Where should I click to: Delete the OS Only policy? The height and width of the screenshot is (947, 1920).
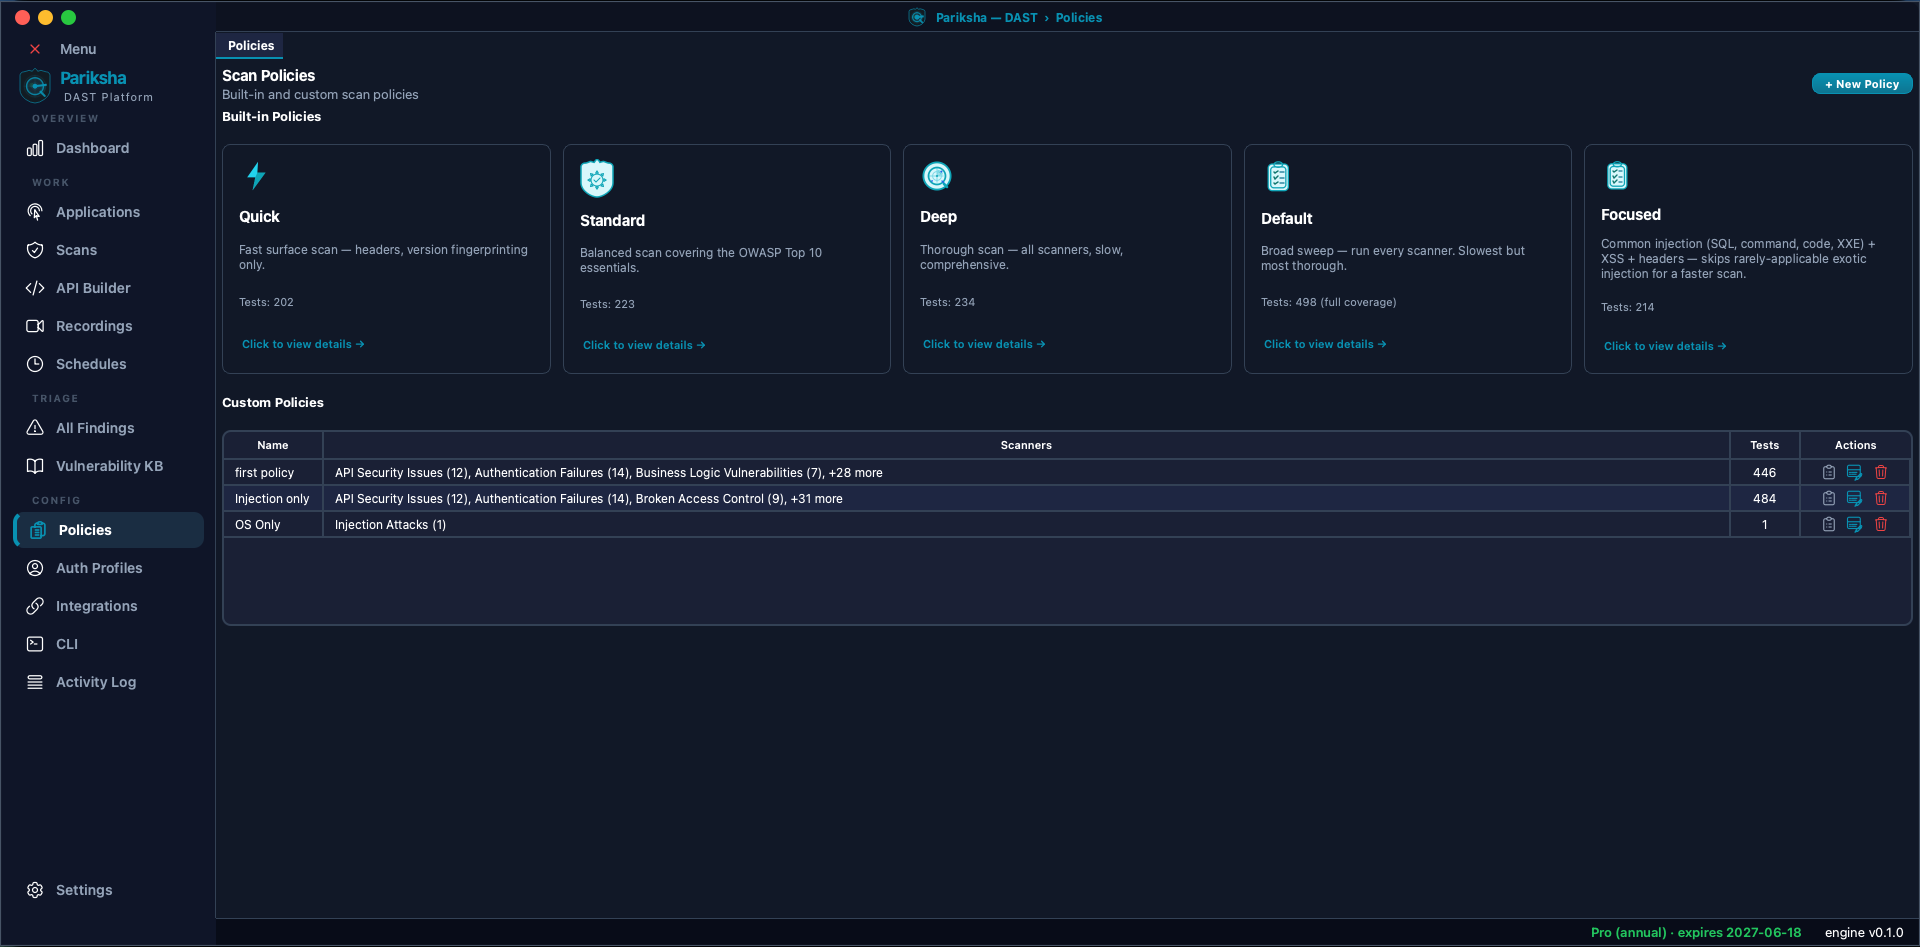pyautogui.click(x=1881, y=524)
